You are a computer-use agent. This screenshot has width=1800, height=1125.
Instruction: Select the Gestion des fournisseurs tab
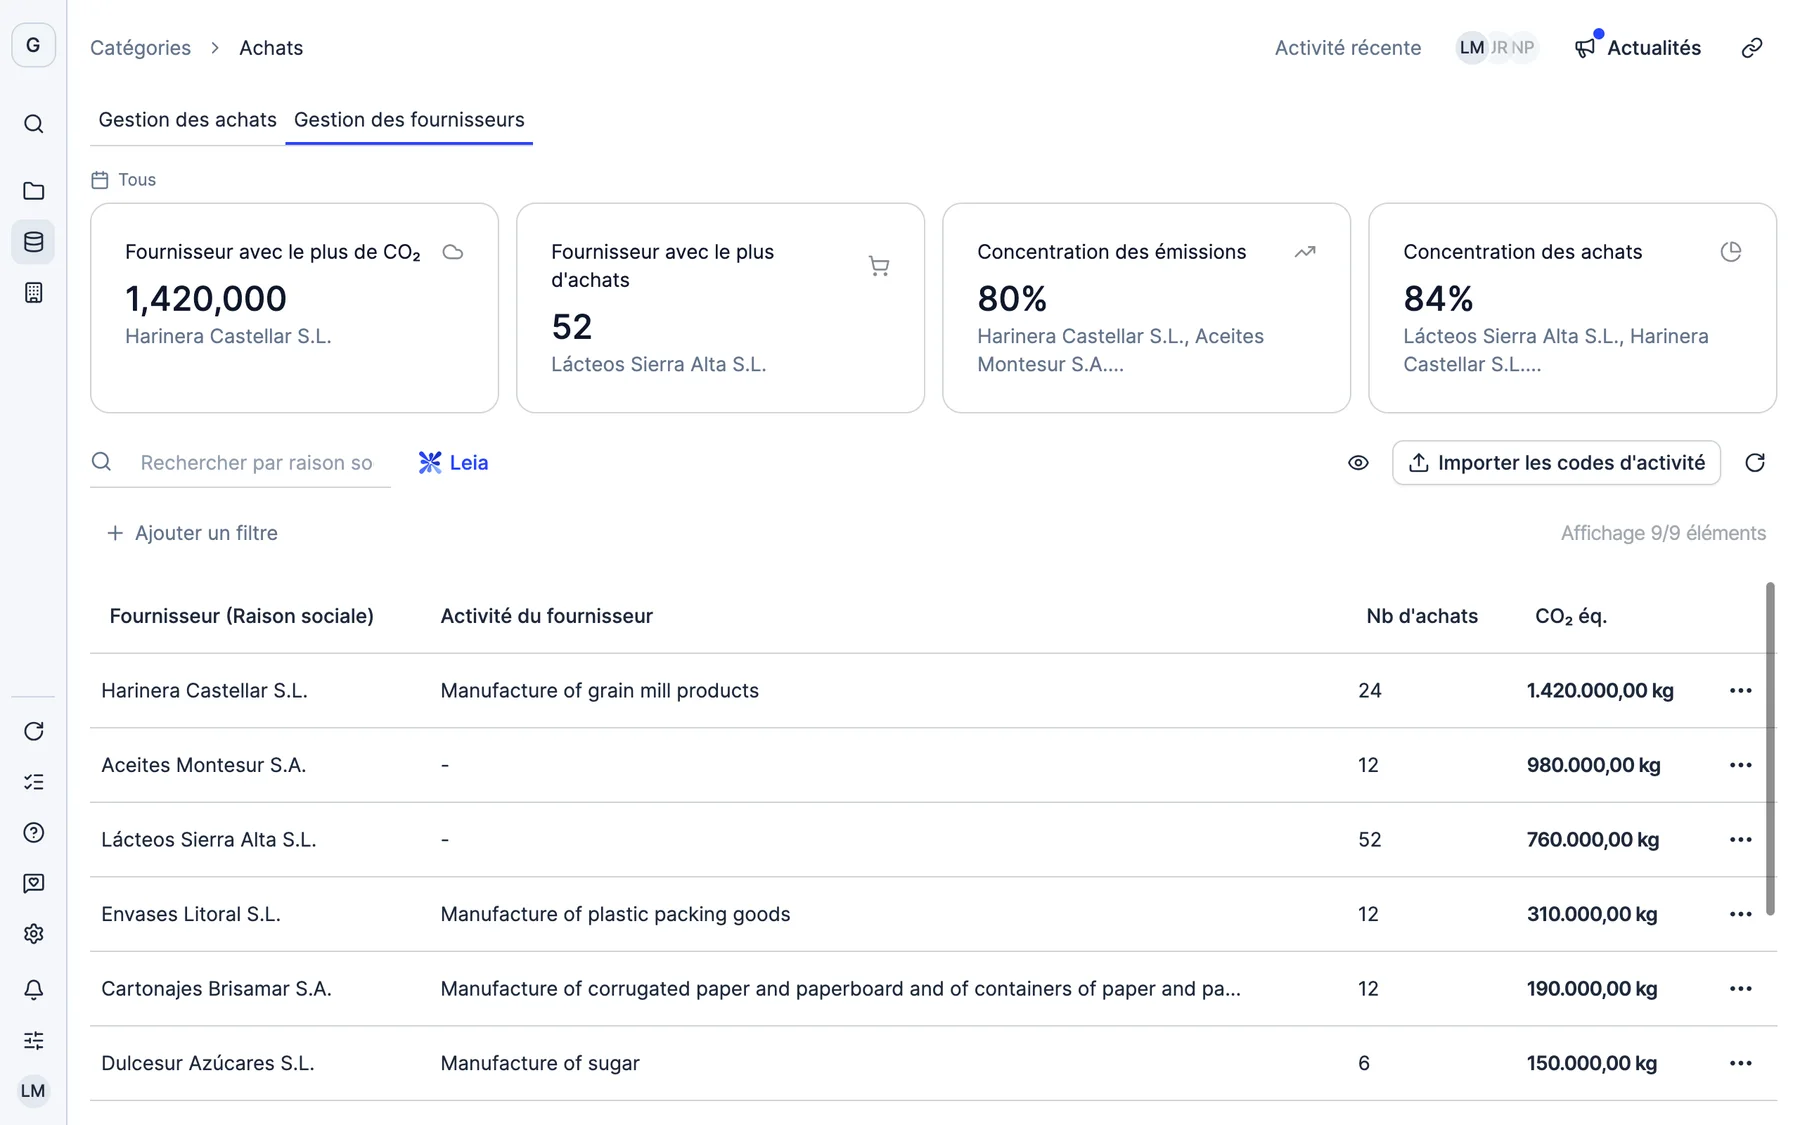[409, 120]
